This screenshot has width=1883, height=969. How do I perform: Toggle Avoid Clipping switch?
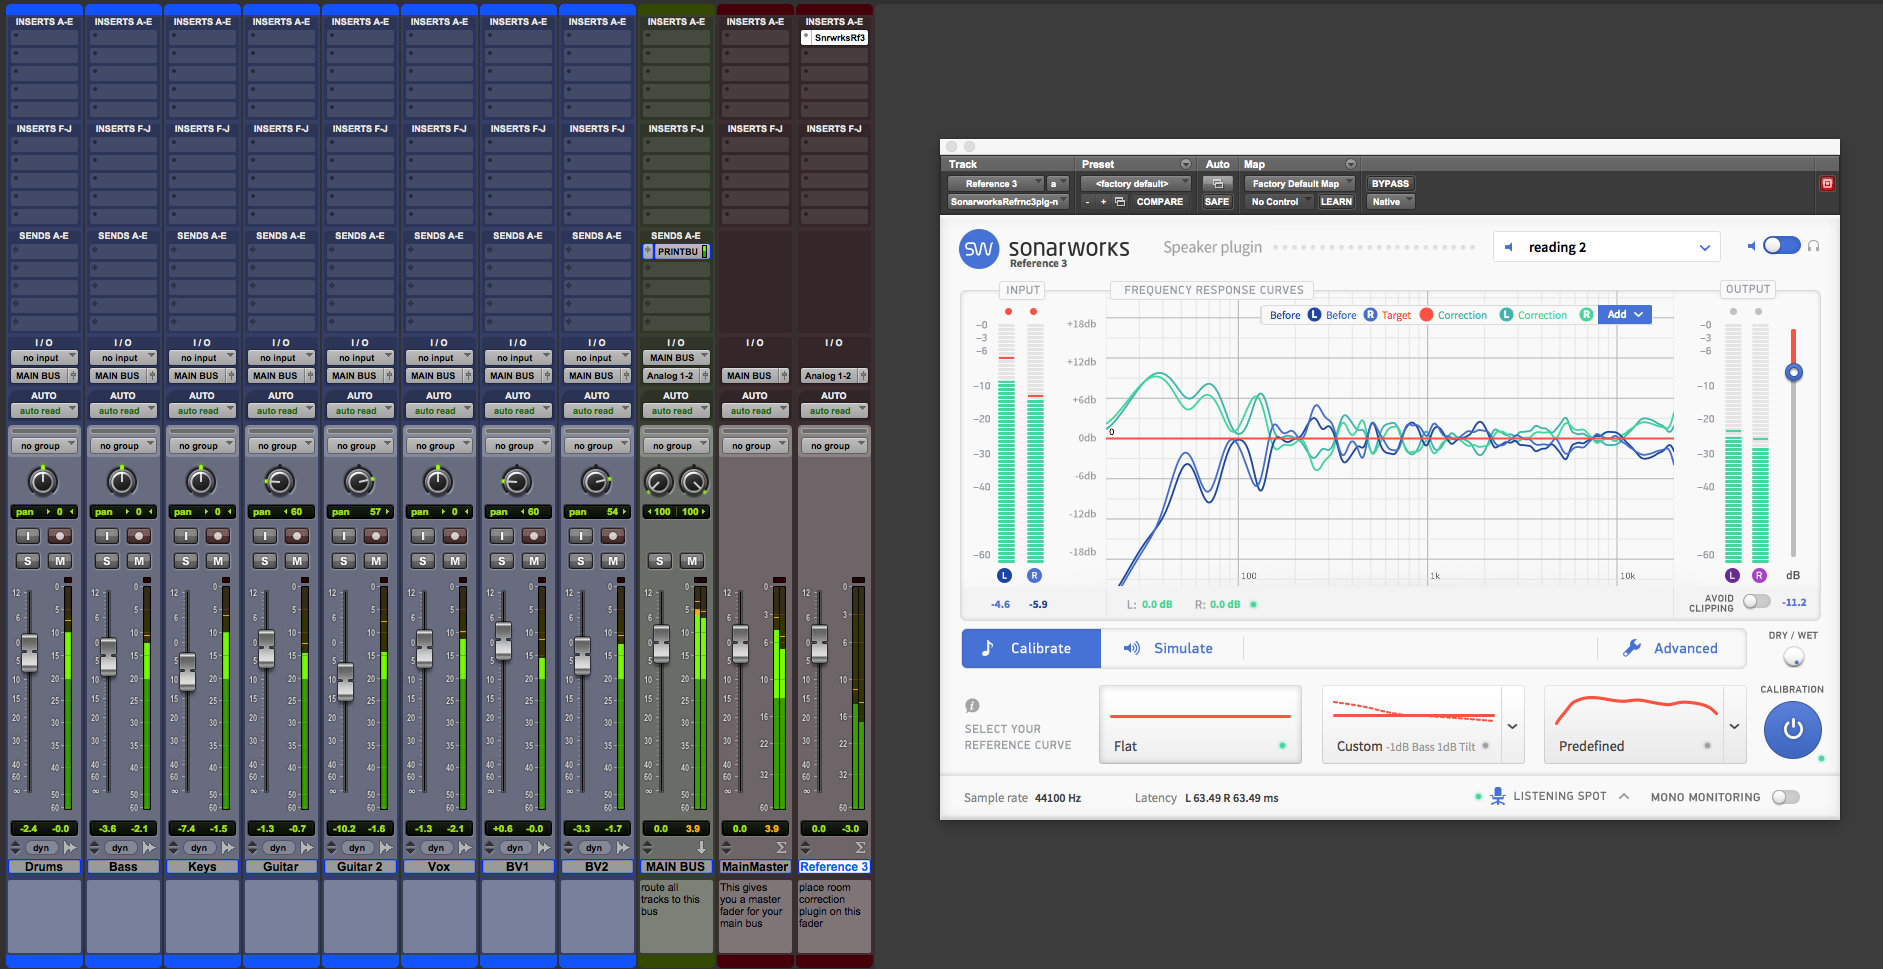(x=1756, y=602)
